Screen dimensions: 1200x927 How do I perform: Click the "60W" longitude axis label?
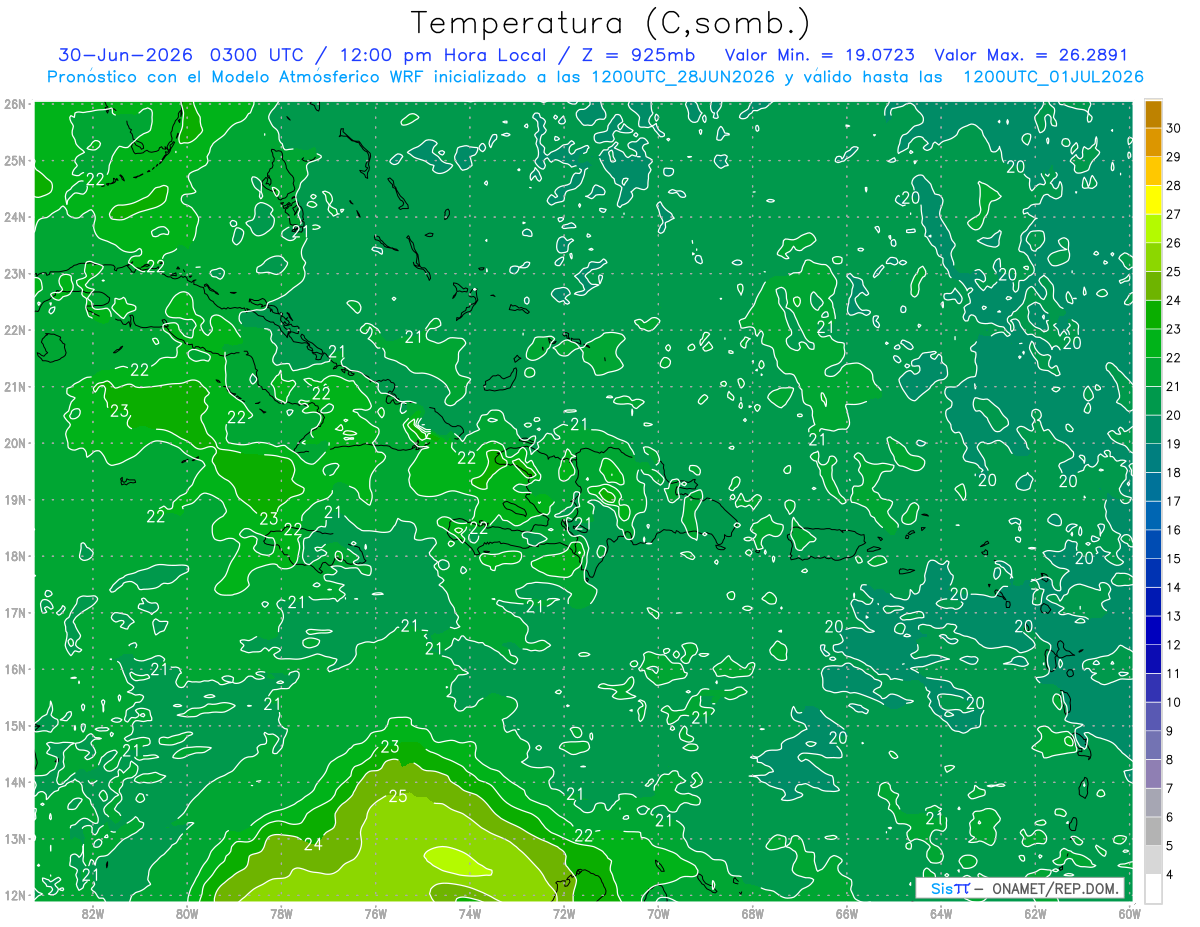click(x=1128, y=912)
